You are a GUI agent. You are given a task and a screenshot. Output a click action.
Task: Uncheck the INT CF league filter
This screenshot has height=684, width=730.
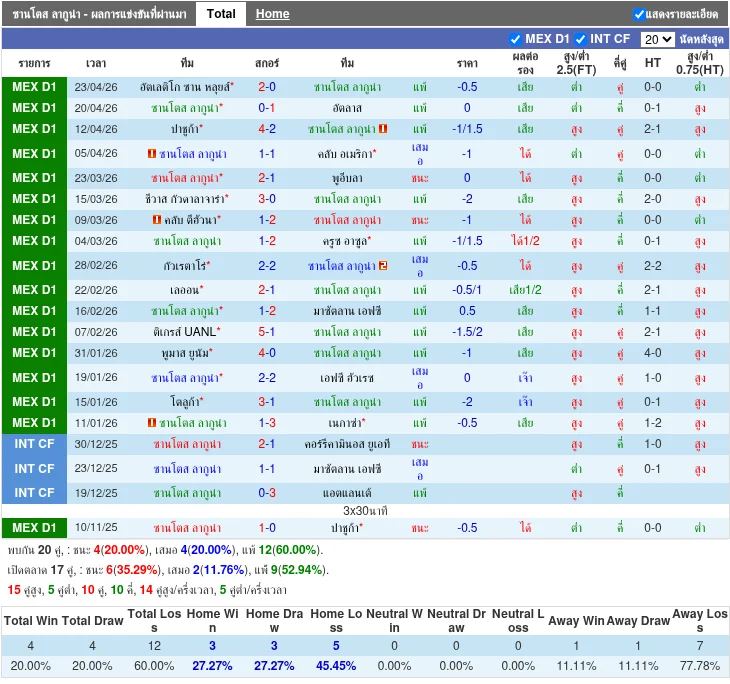pyautogui.click(x=581, y=39)
